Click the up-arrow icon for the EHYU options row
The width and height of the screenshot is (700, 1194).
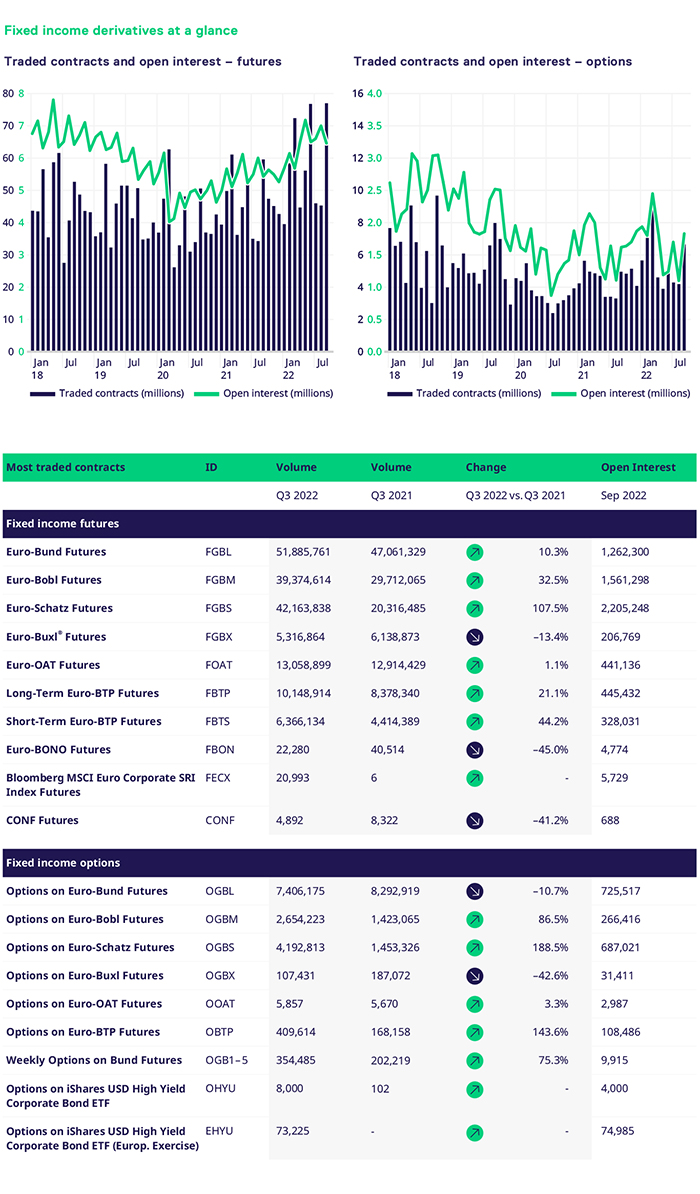474,1133
